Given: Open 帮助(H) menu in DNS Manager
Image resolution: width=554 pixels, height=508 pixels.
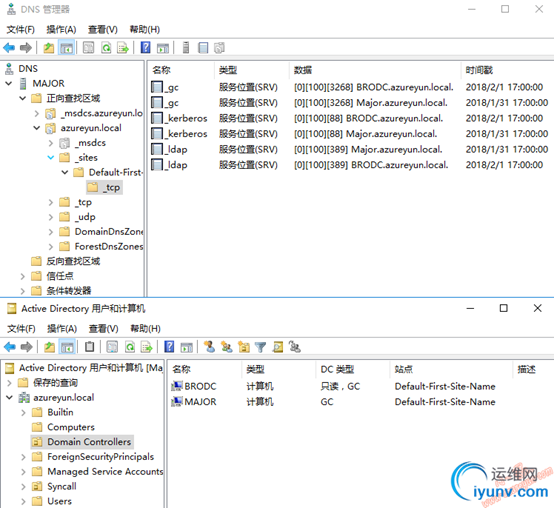Looking at the screenshot, I should [x=145, y=29].
